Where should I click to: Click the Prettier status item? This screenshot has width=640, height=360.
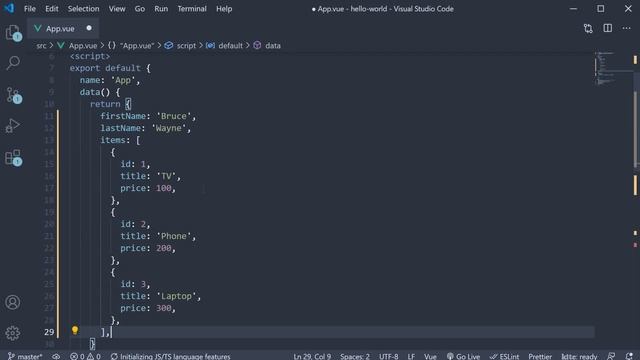click(540, 356)
